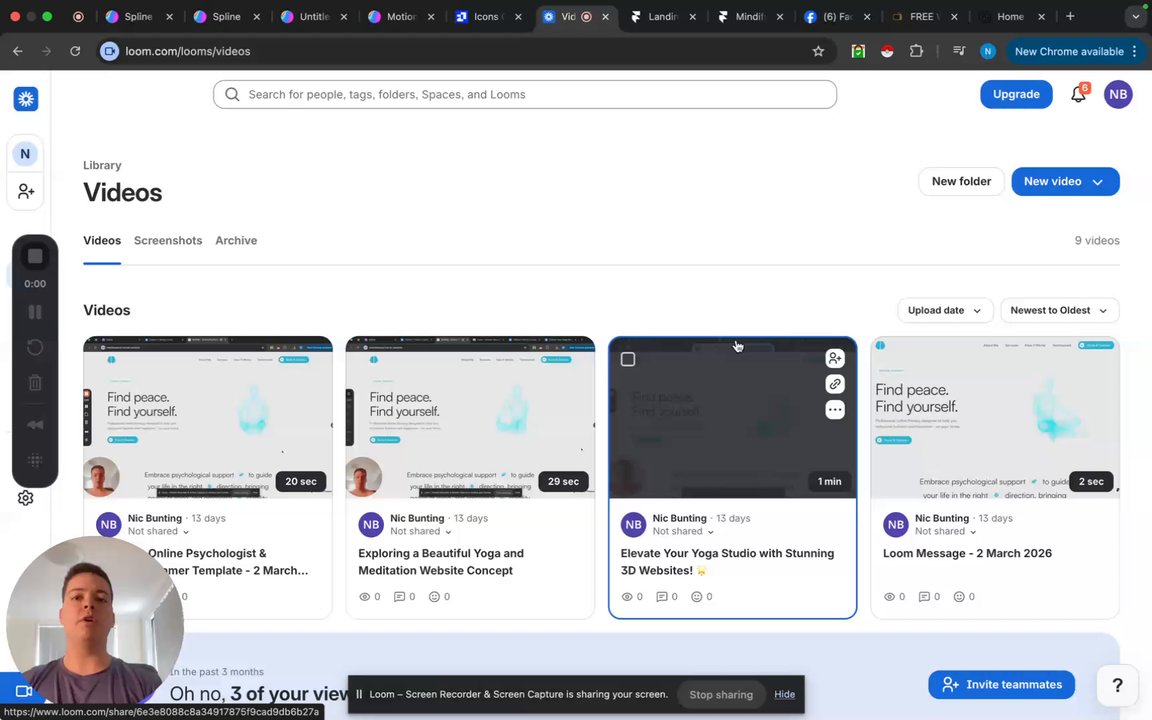The height and width of the screenshot is (720, 1152).
Task: Focus the Loom search field
Action: point(525,94)
